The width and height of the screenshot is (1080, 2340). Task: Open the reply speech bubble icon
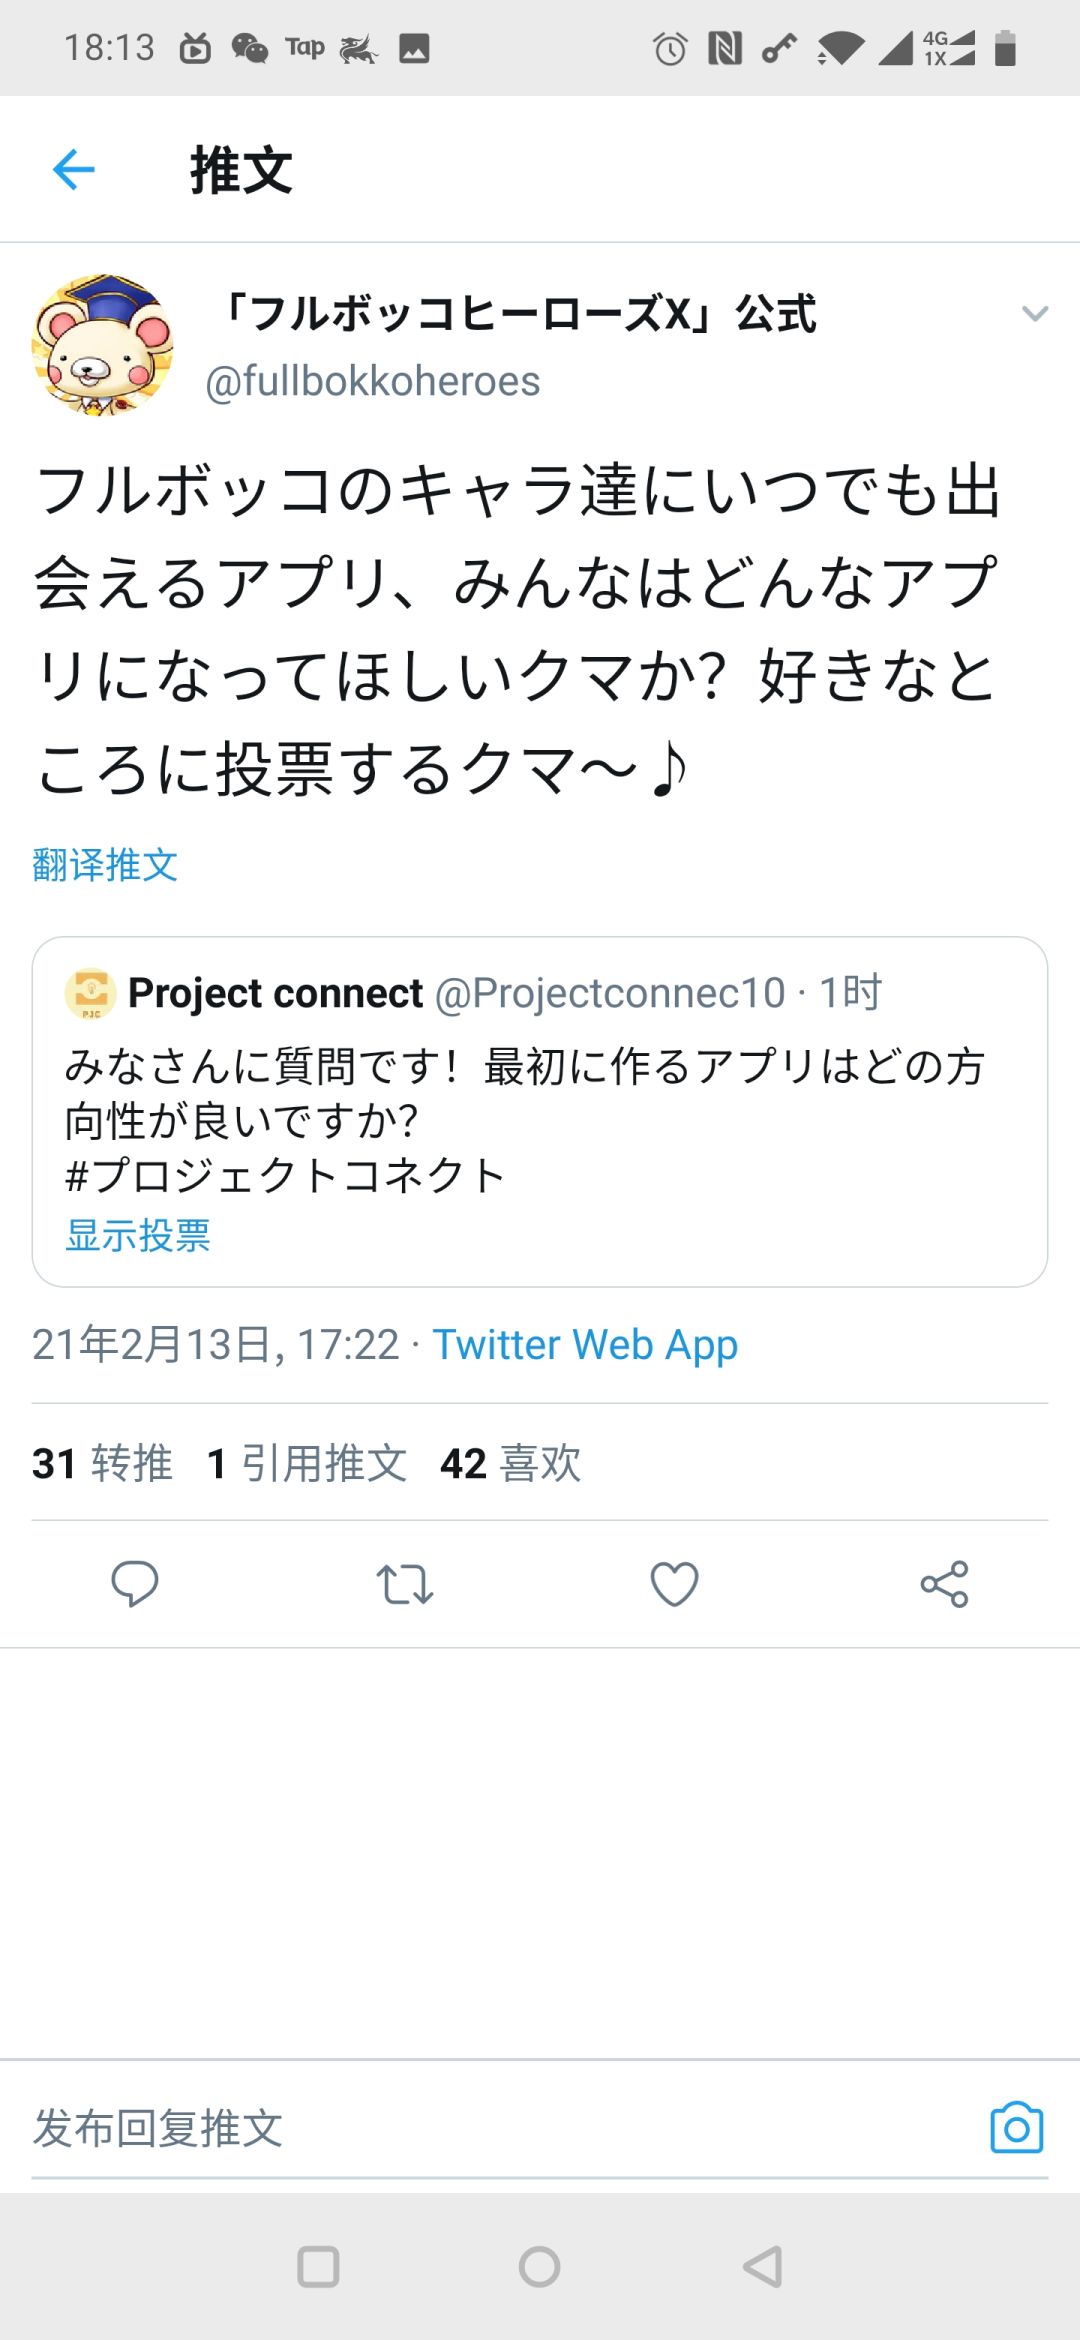point(135,1584)
